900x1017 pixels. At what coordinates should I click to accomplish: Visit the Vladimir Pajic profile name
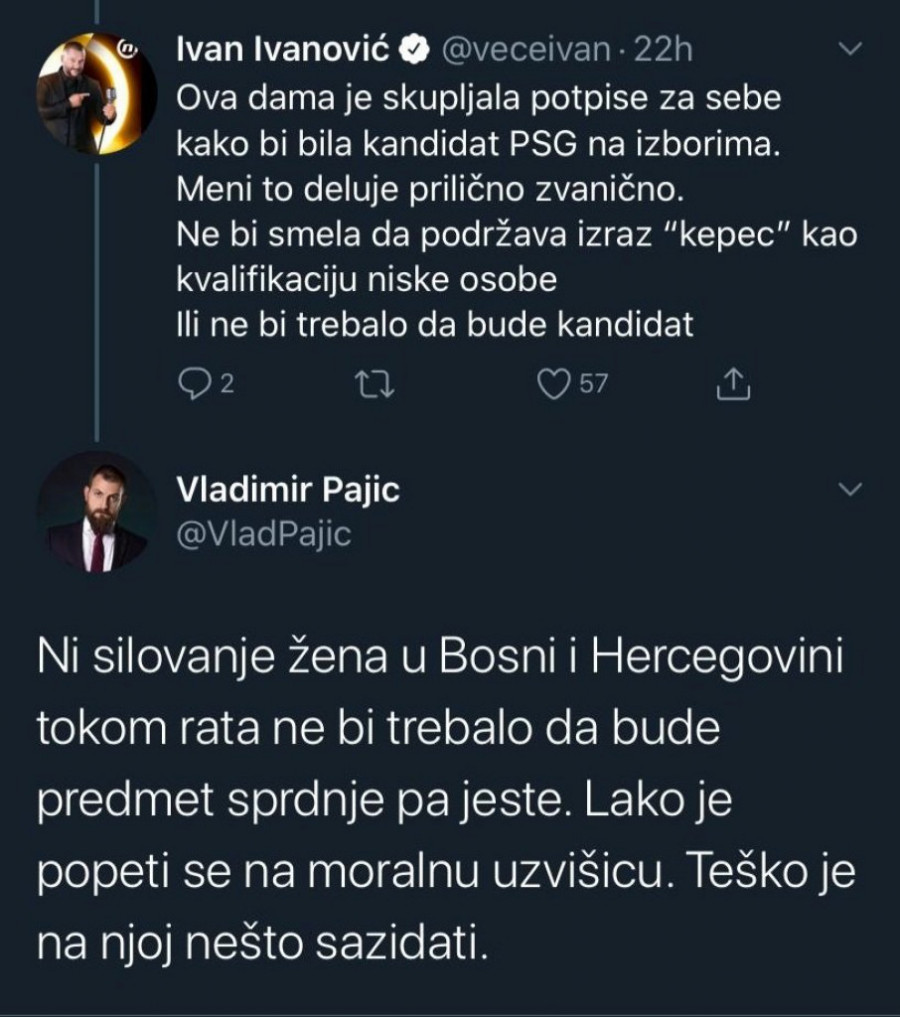pyautogui.click(x=287, y=490)
